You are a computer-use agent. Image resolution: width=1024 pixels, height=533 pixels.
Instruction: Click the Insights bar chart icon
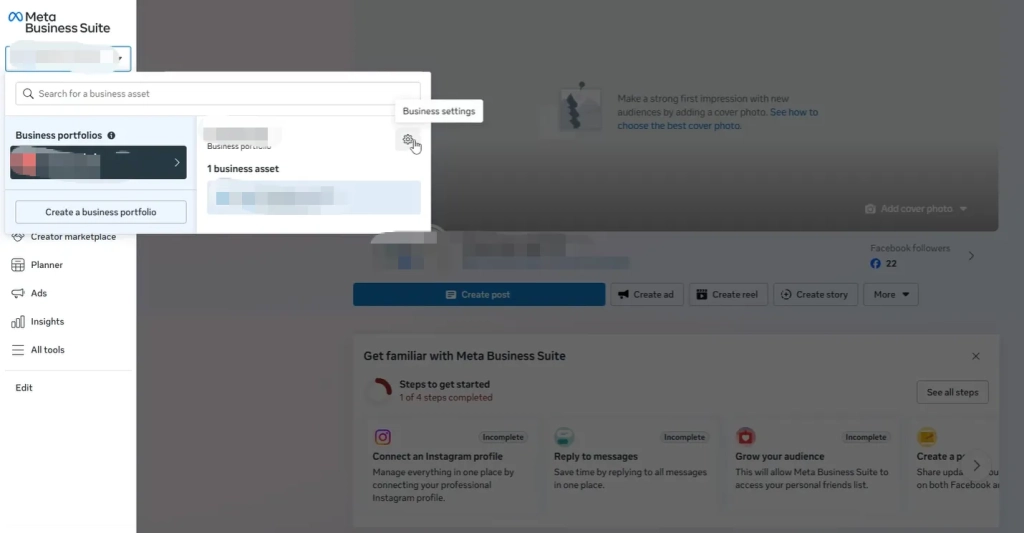[18, 321]
